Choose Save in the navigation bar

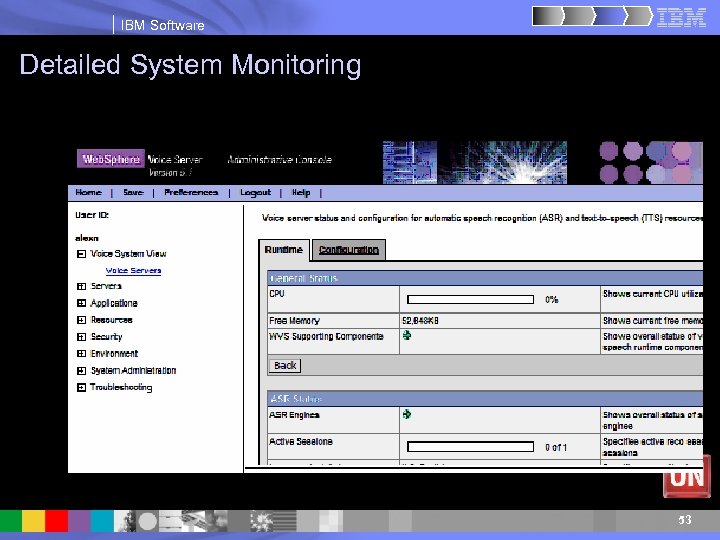click(133, 192)
